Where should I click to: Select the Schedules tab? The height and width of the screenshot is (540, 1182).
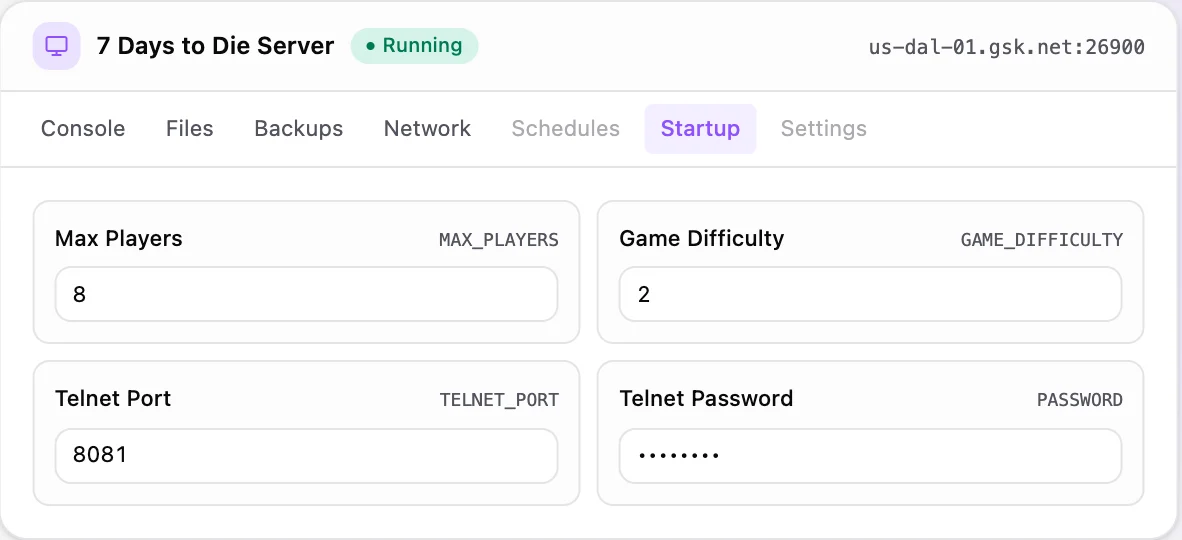tap(565, 129)
